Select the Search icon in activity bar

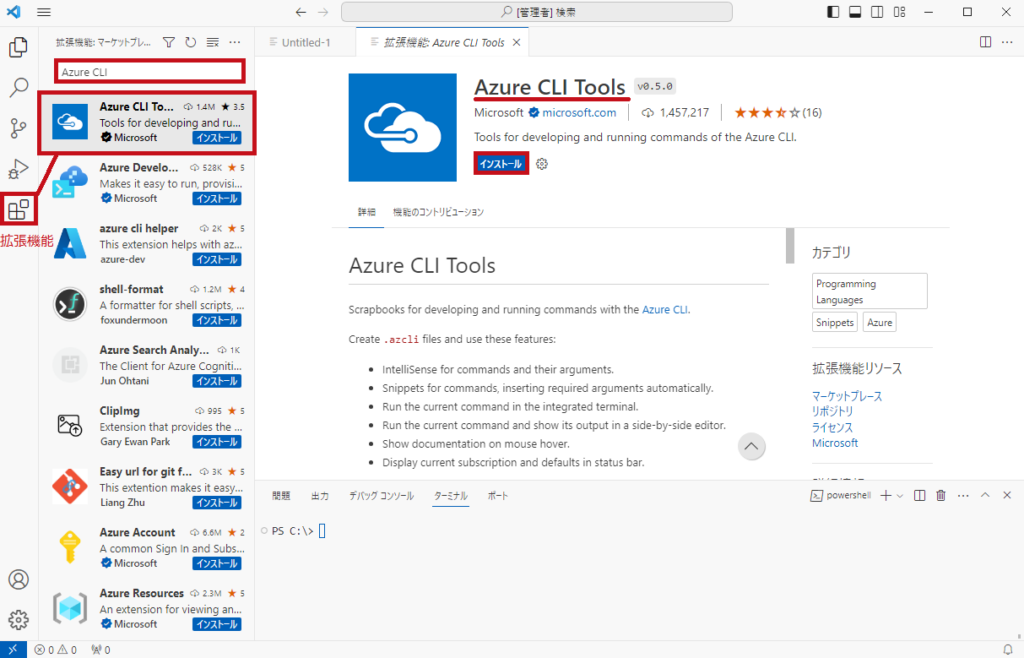(17, 85)
